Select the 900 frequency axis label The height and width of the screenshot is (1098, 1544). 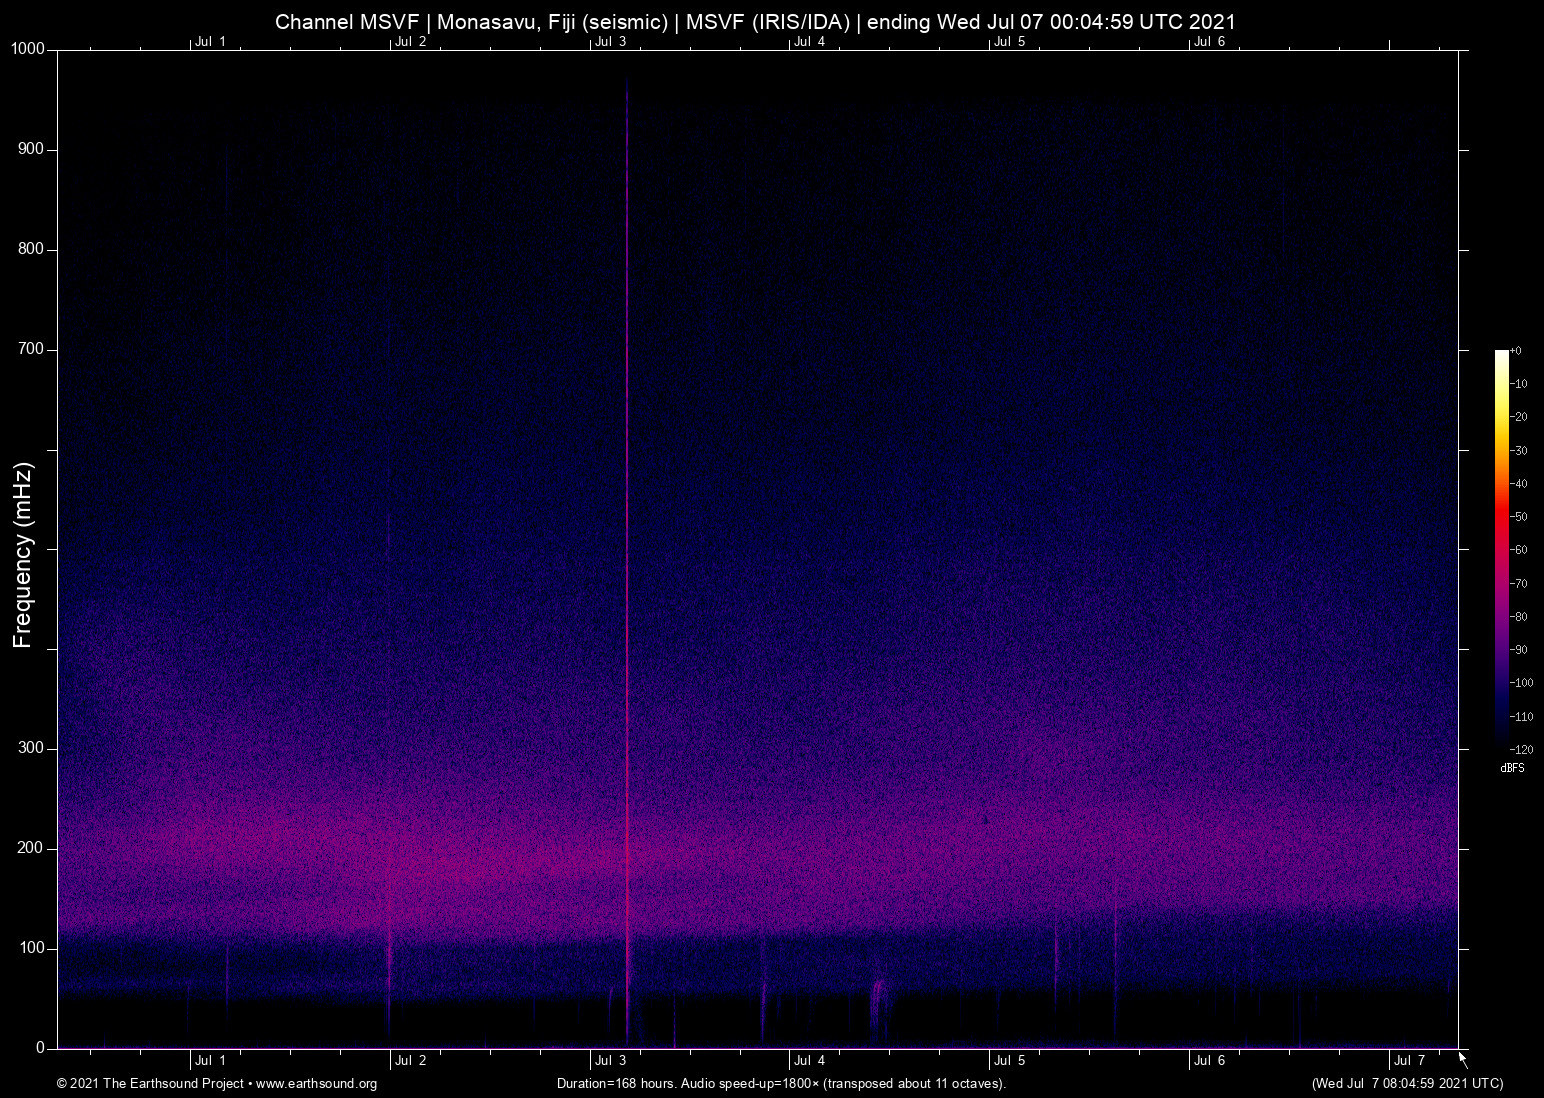32,149
